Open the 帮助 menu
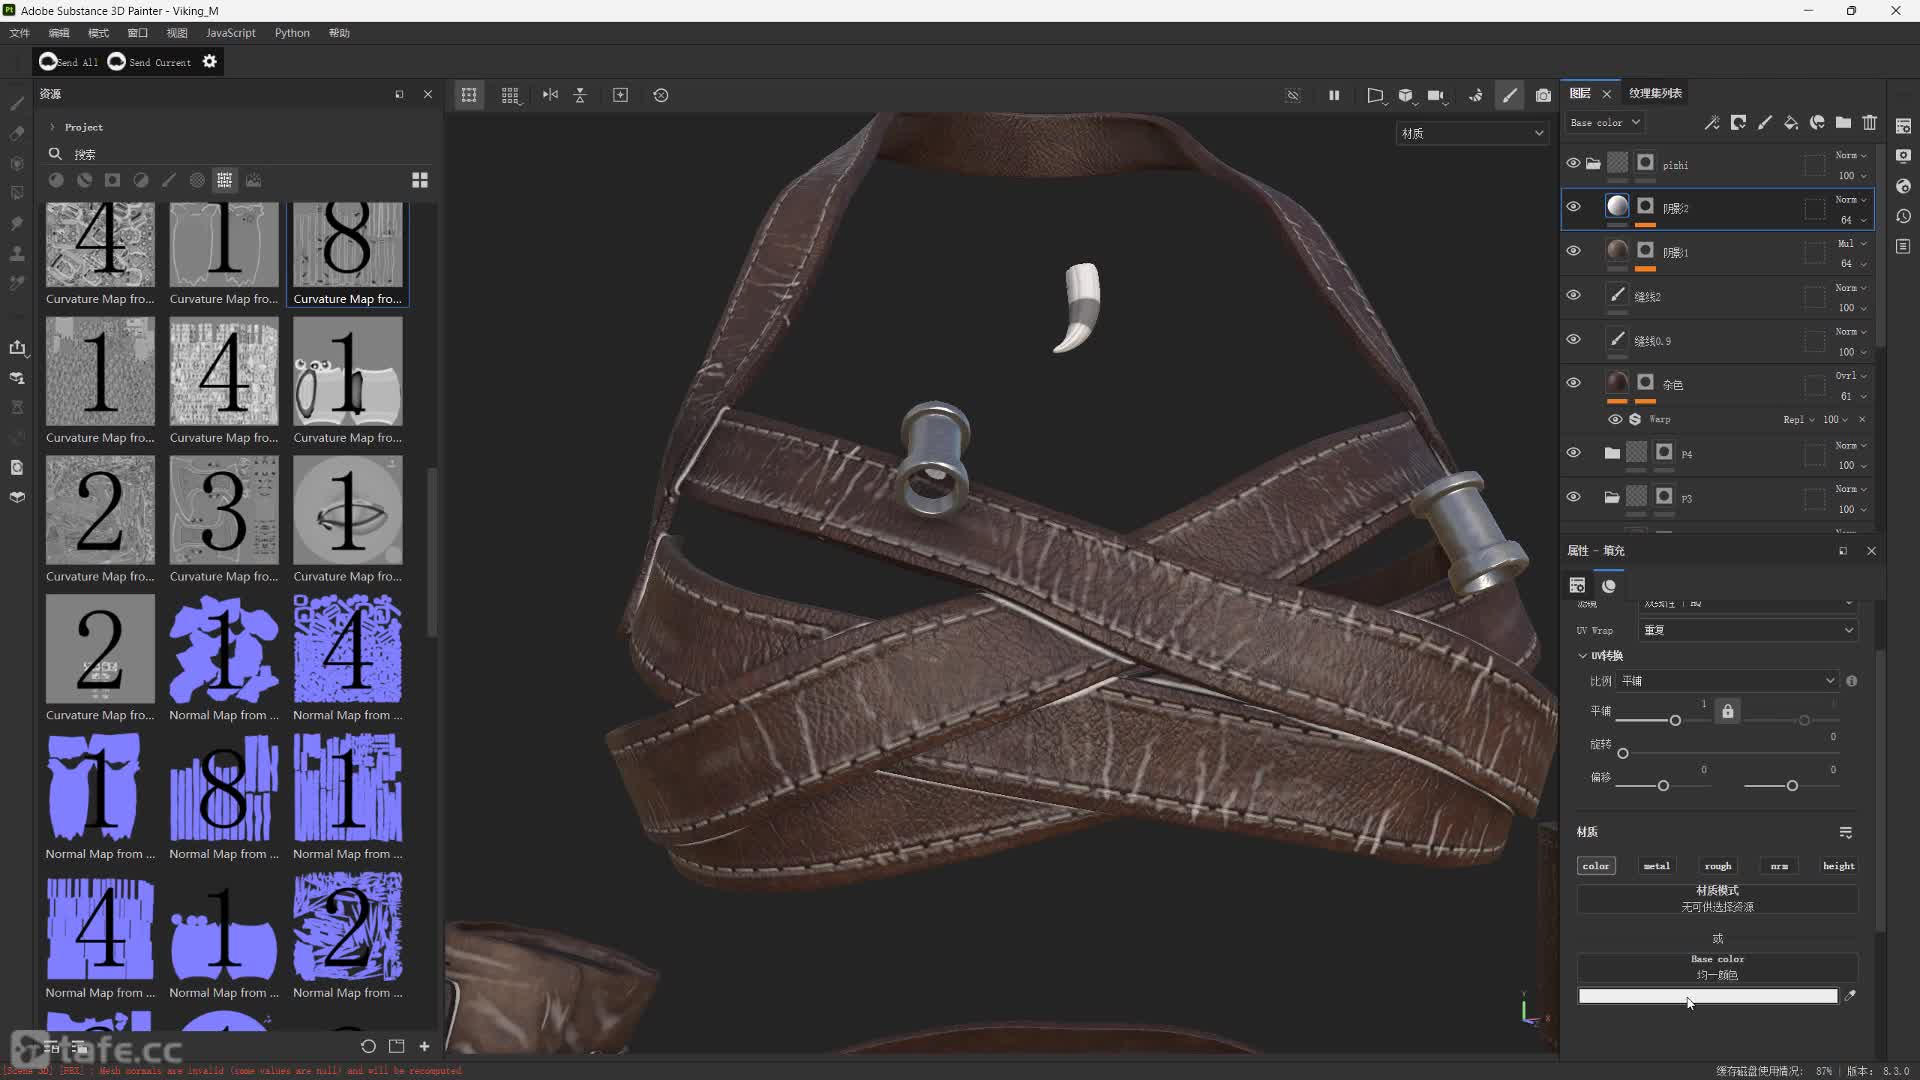Viewport: 1920px width, 1080px height. (339, 33)
